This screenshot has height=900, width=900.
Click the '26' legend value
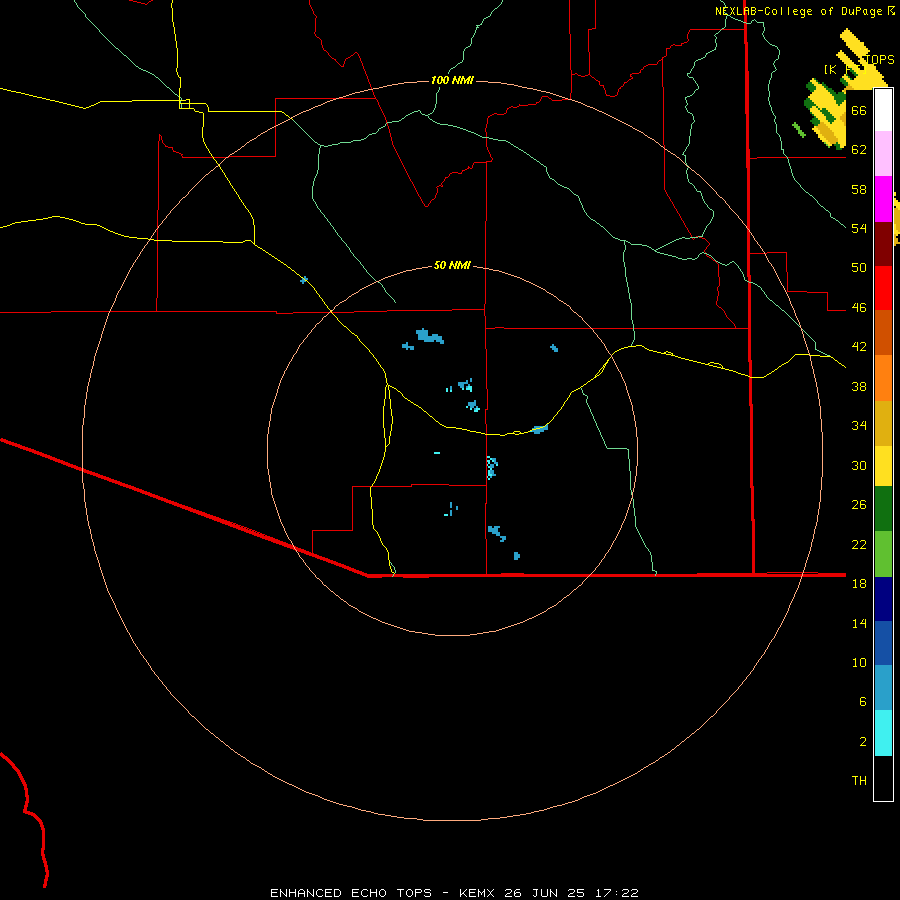[x=859, y=505]
